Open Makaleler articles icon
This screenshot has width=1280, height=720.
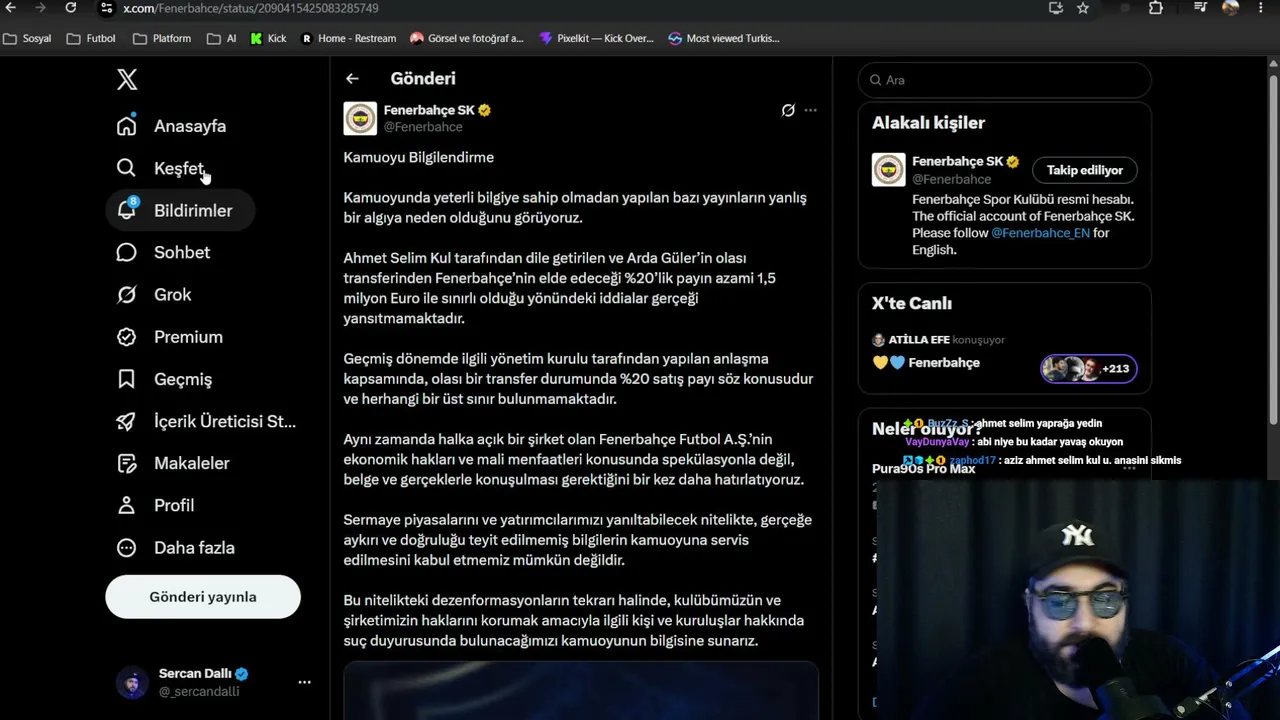click(x=126, y=463)
